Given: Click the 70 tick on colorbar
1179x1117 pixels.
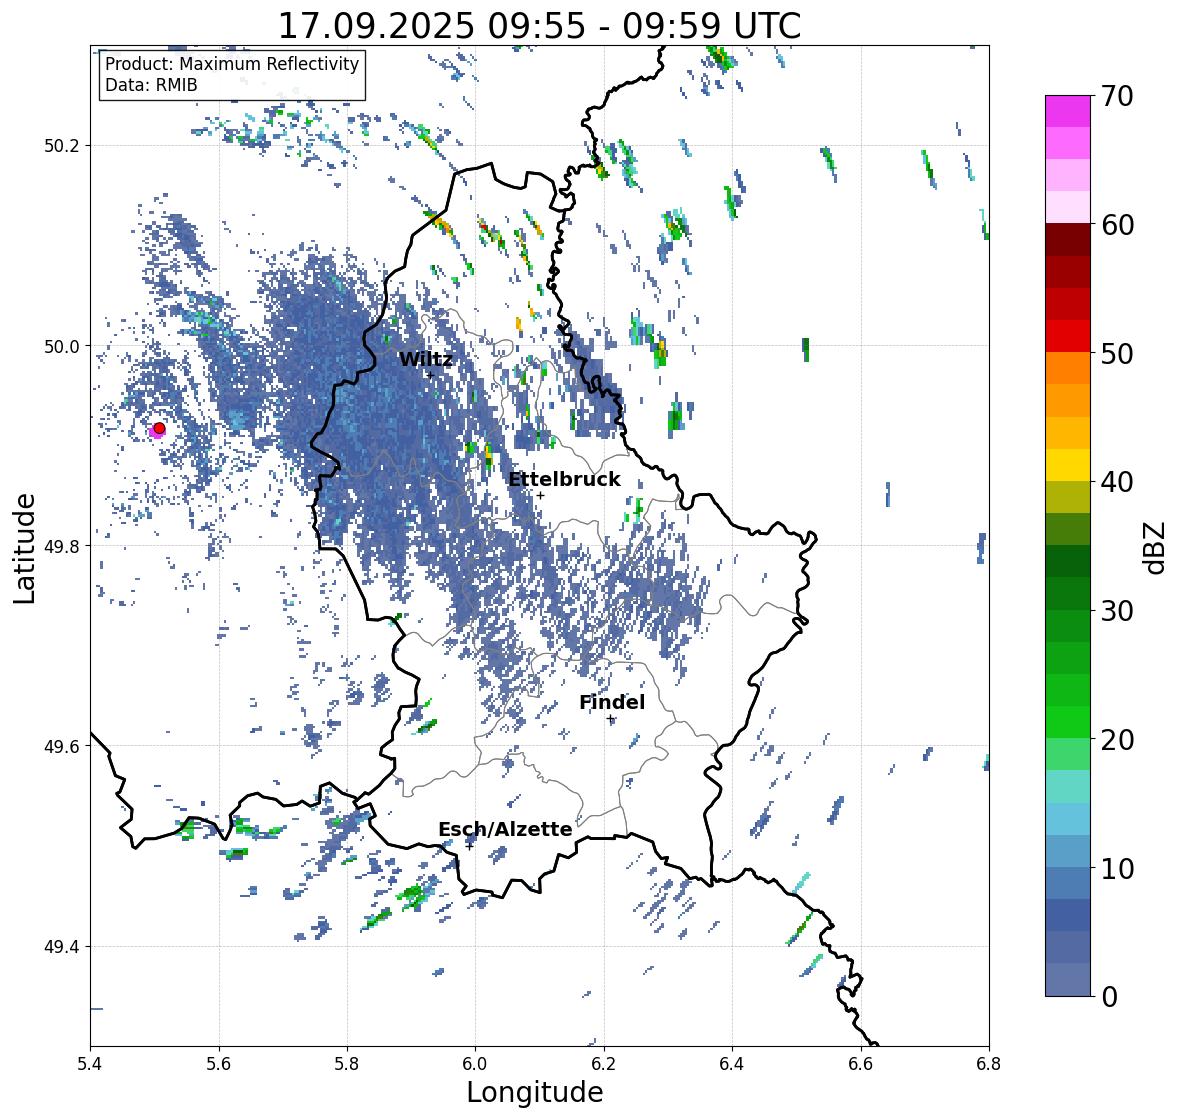Looking at the screenshot, I should (1117, 96).
